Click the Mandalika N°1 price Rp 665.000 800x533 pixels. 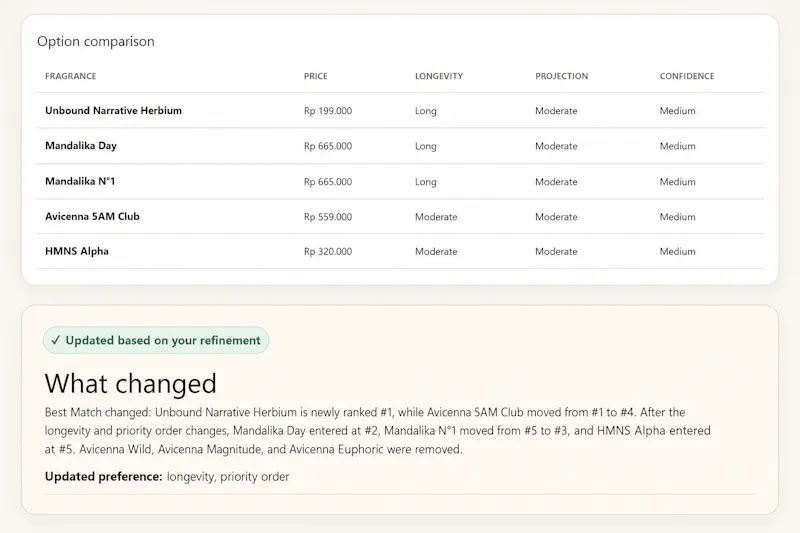pyautogui.click(x=328, y=182)
